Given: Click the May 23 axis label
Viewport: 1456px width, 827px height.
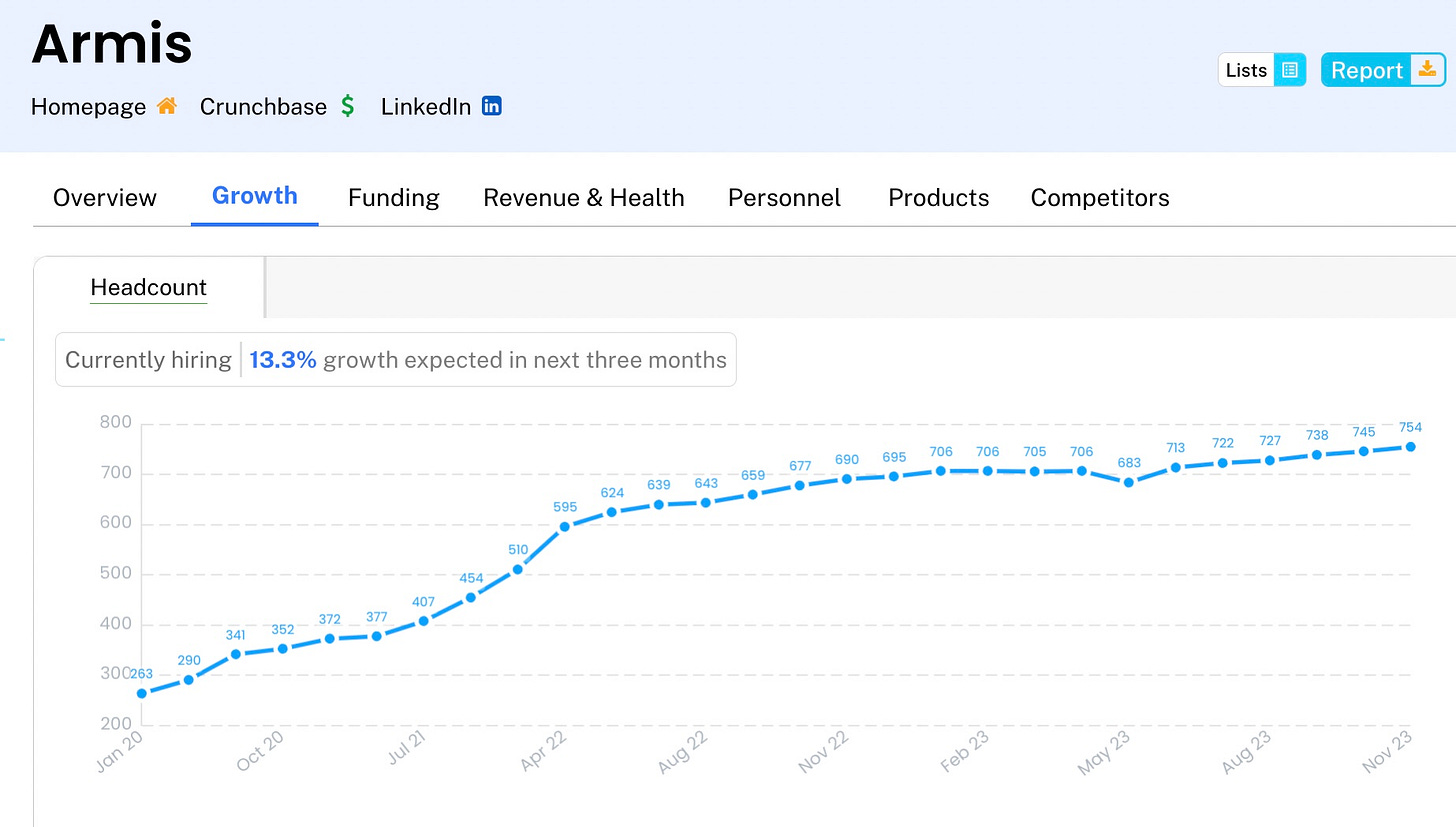Looking at the screenshot, I should (1105, 752).
